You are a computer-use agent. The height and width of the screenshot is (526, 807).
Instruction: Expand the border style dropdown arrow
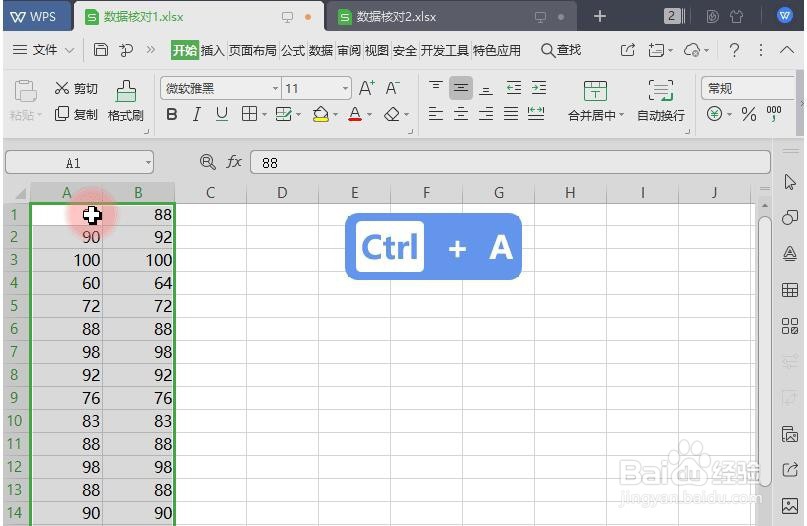tap(264, 114)
